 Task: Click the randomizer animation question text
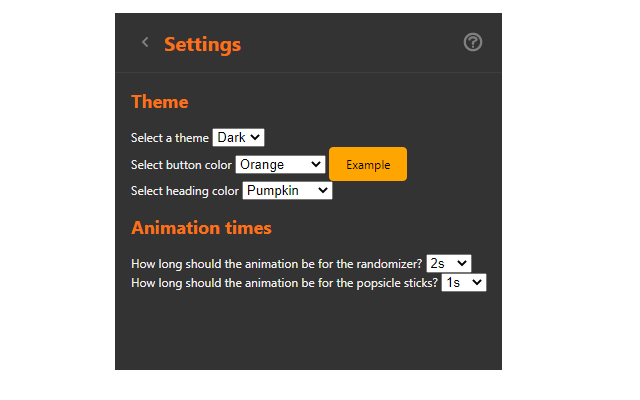(x=277, y=264)
